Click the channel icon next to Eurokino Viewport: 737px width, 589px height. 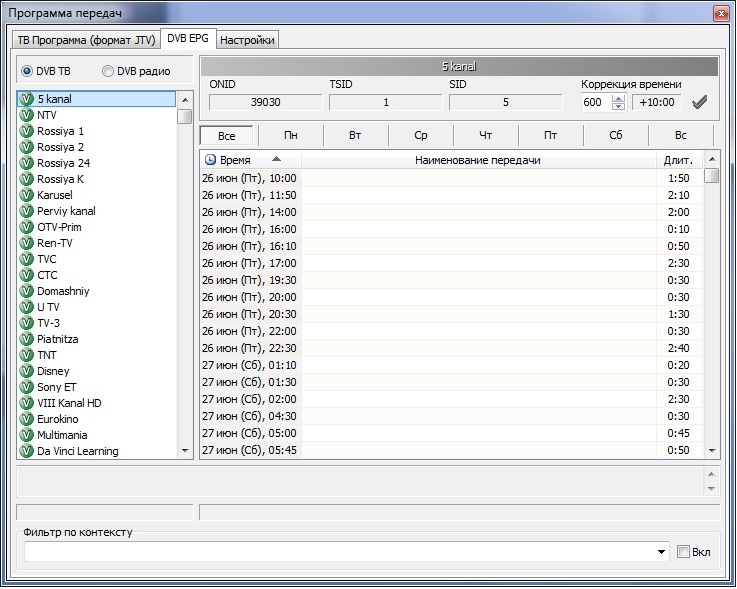pos(27,419)
